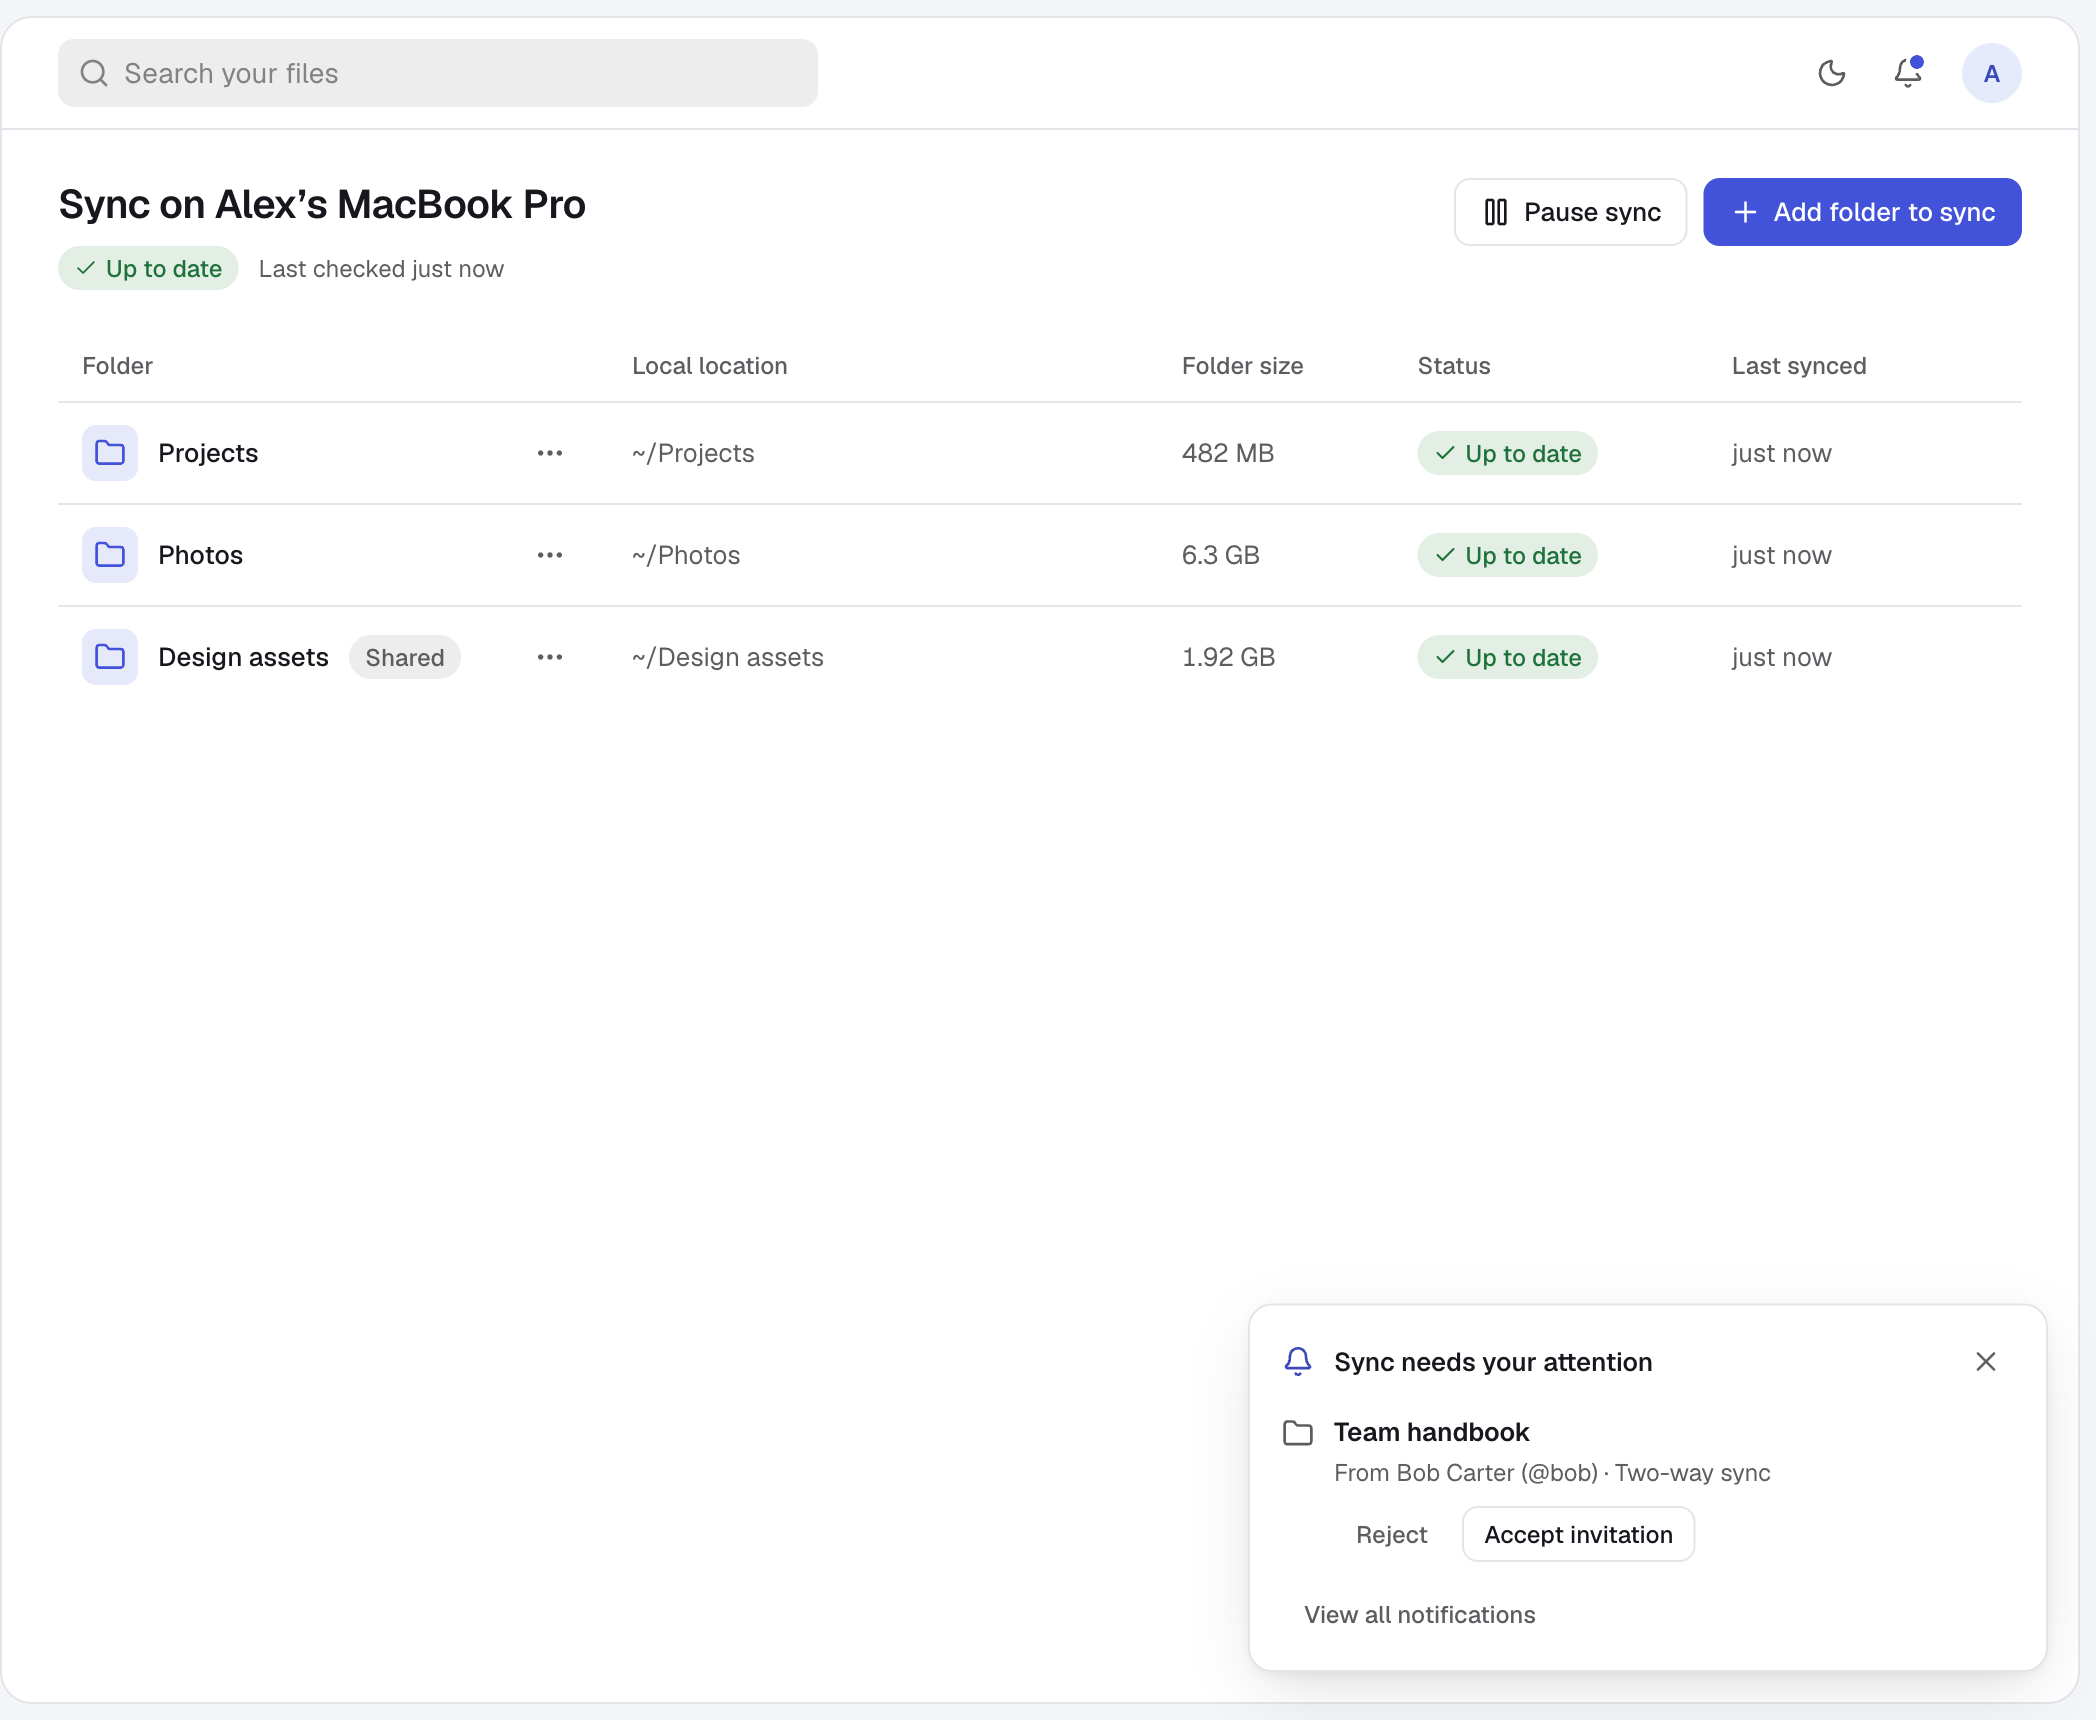Click the Team handbook title
The width and height of the screenshot is (2096, 1720).
[1431, 1432]
